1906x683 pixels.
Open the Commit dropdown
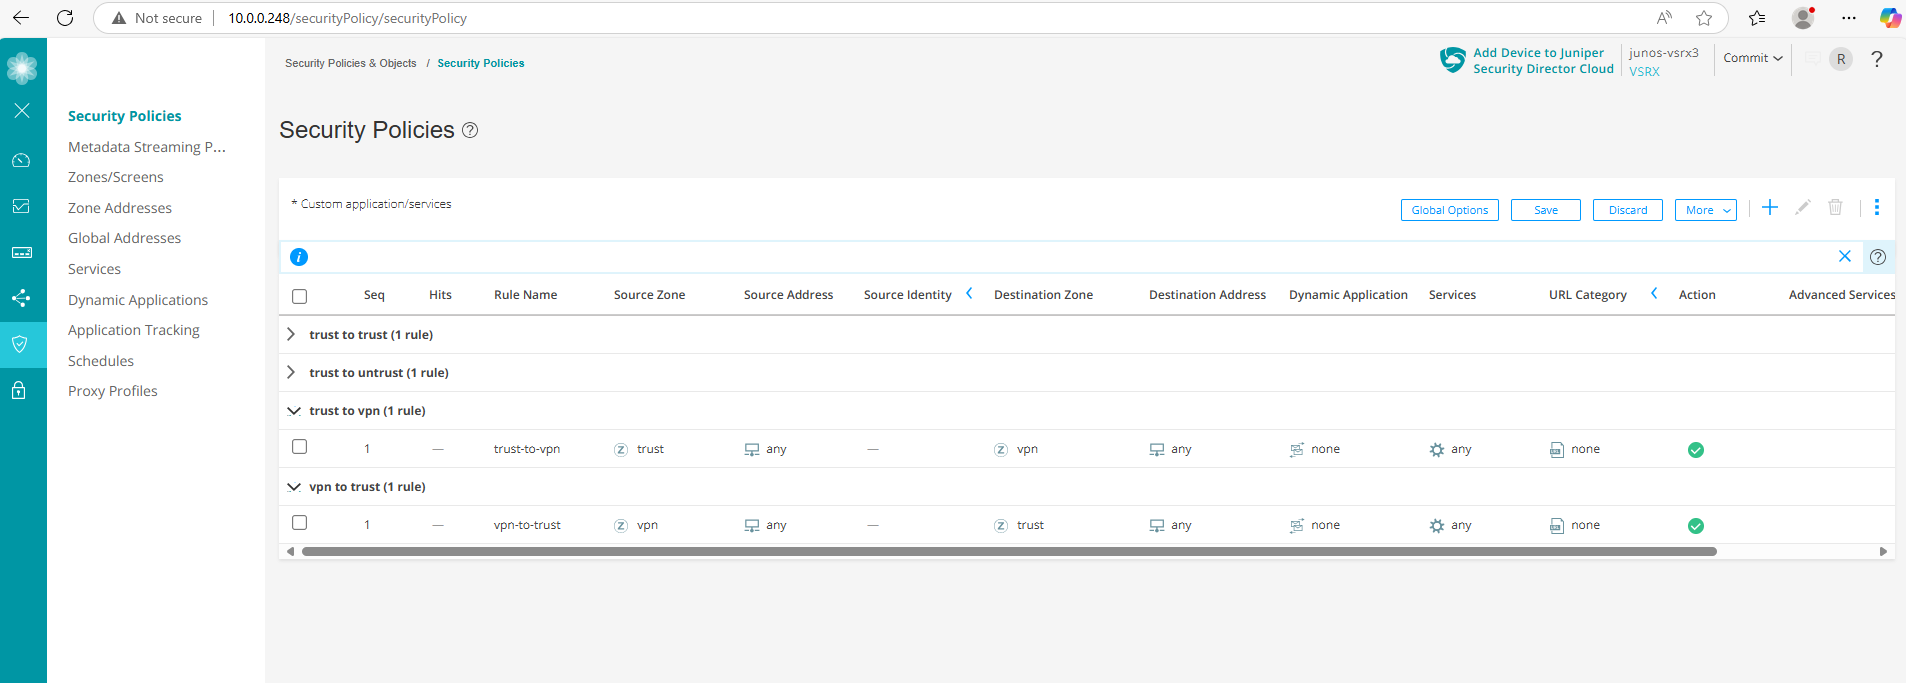point(1753,58)
